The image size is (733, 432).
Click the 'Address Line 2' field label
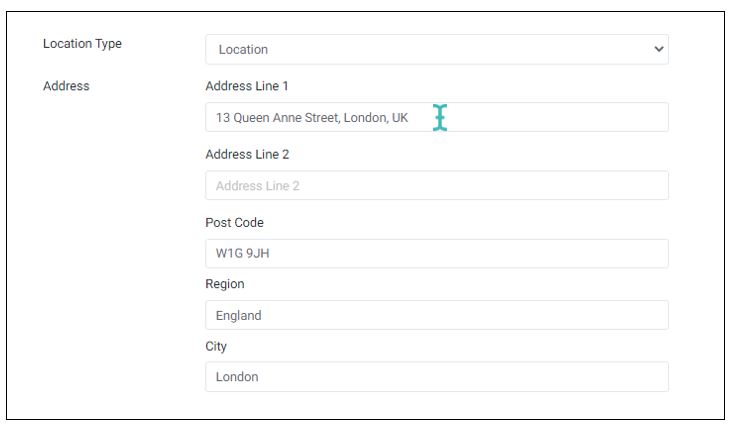pos(247,154)
